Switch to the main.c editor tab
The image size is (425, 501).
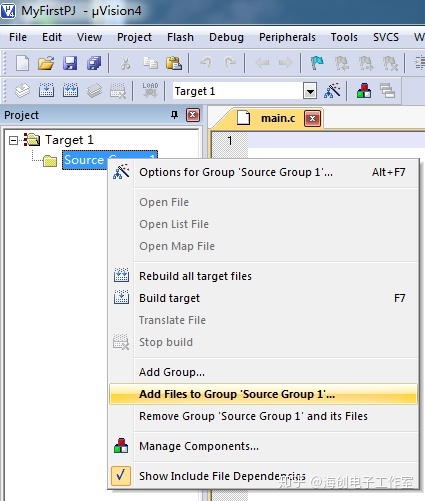coord(278,118)
